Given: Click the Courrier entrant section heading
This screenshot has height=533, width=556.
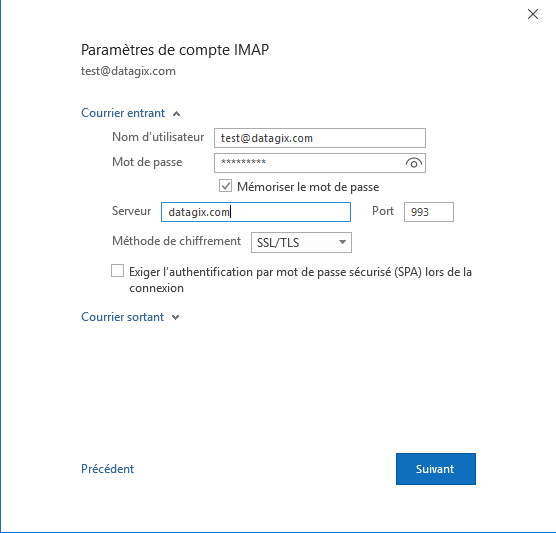Looking at the screenshot, I should [123, 113].
